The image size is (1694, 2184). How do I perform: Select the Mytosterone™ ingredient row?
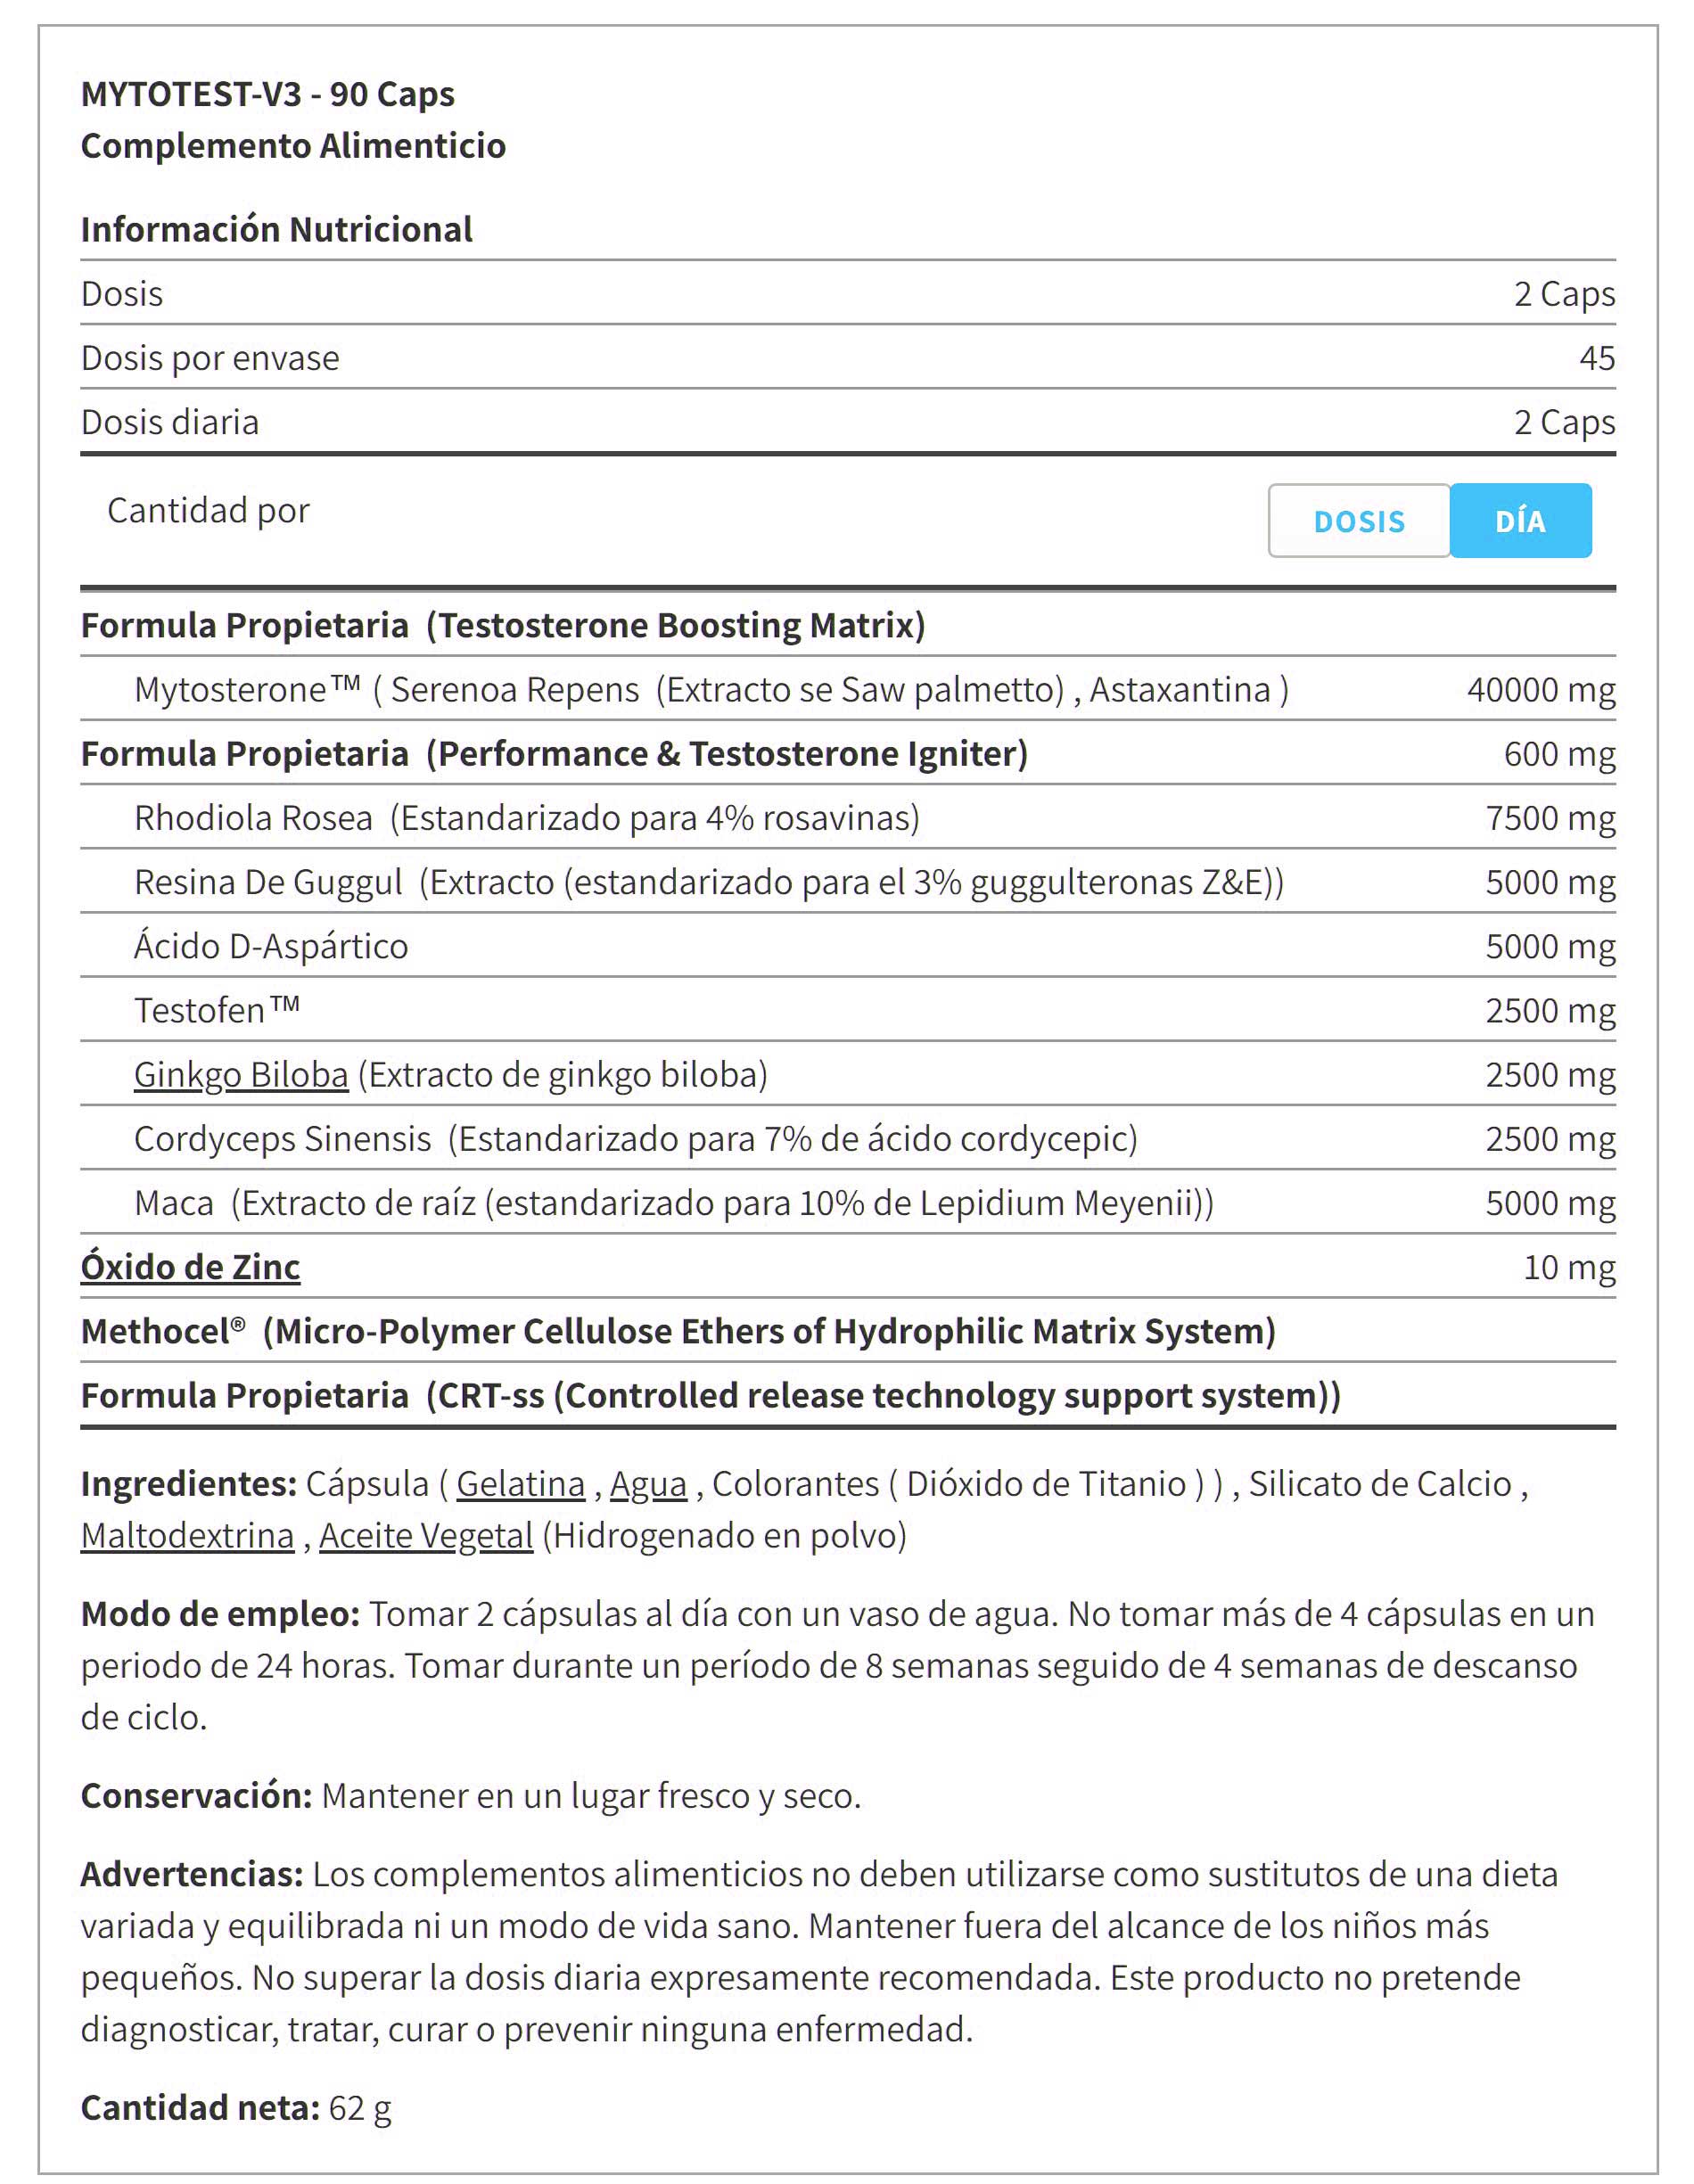tap(848, 689)
